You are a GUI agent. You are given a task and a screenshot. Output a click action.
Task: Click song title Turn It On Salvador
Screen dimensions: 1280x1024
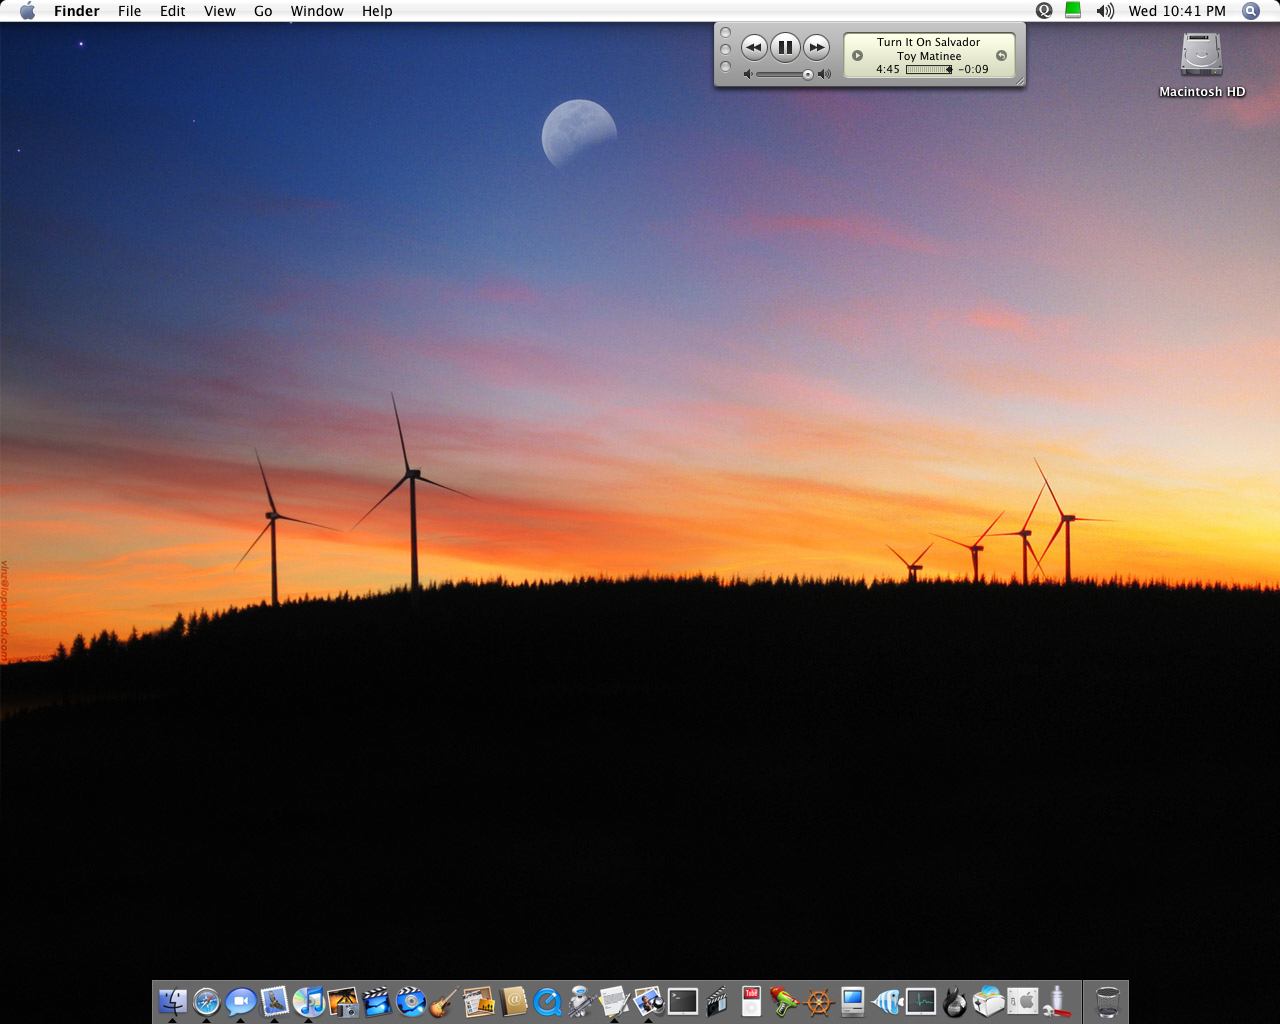point(929,42)
